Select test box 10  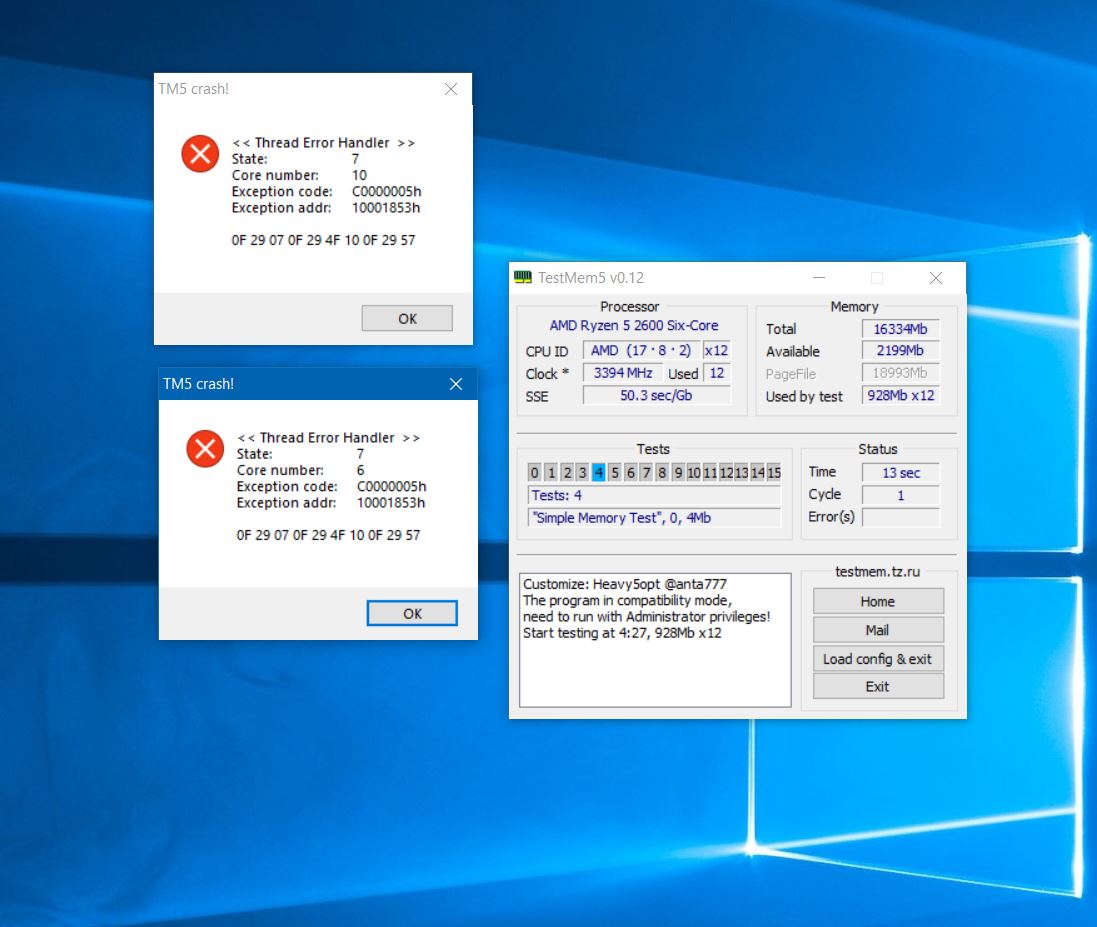(x=694, y=472)
